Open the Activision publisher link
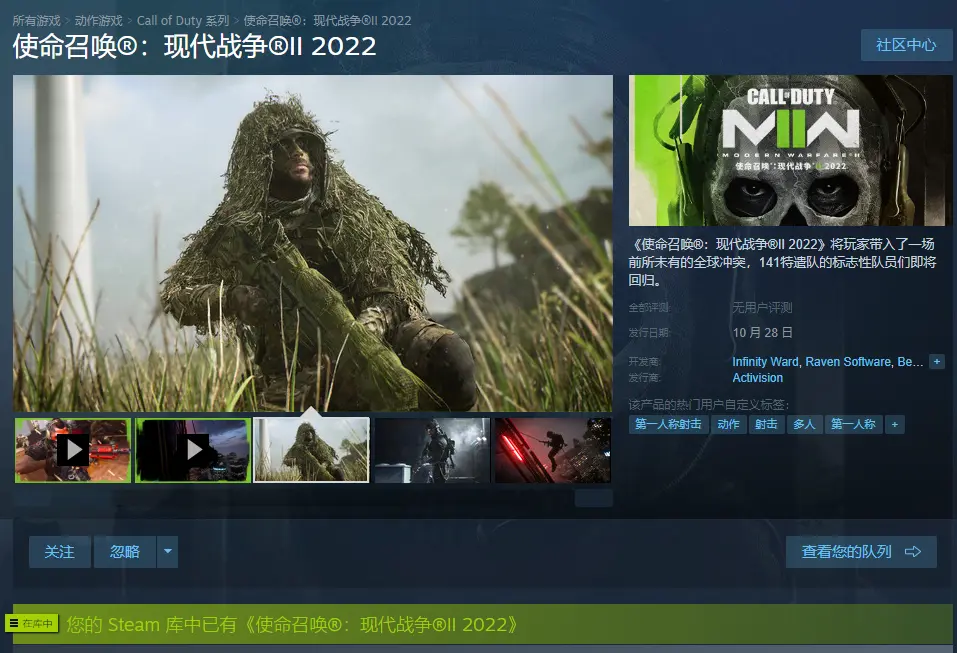This screenshot has height=653, width=957. coord(757,378)
